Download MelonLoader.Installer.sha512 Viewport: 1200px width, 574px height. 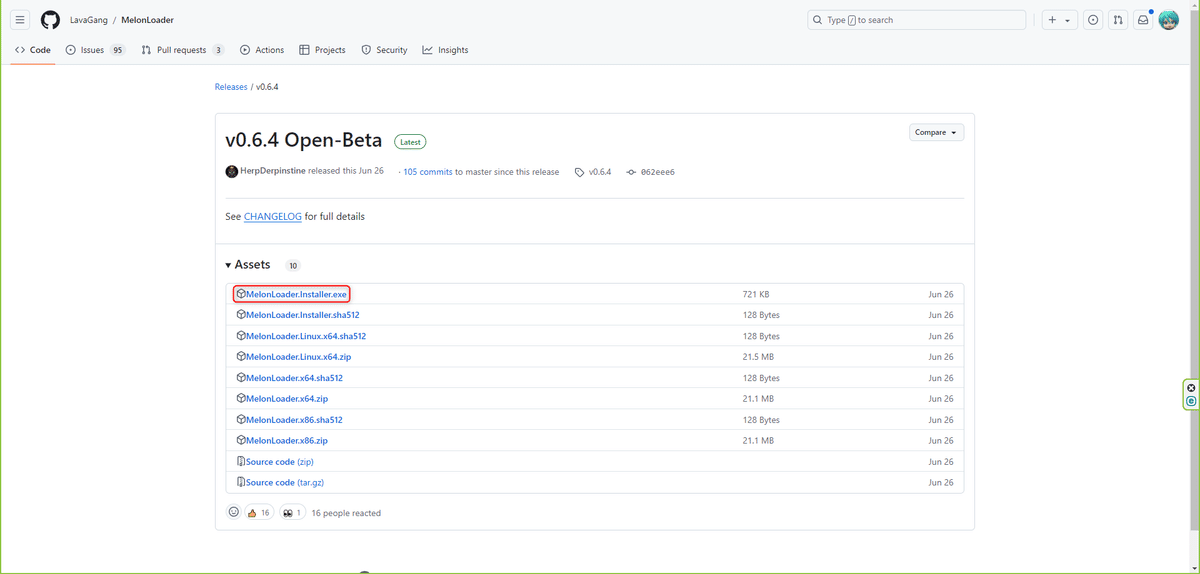point(302,315)
